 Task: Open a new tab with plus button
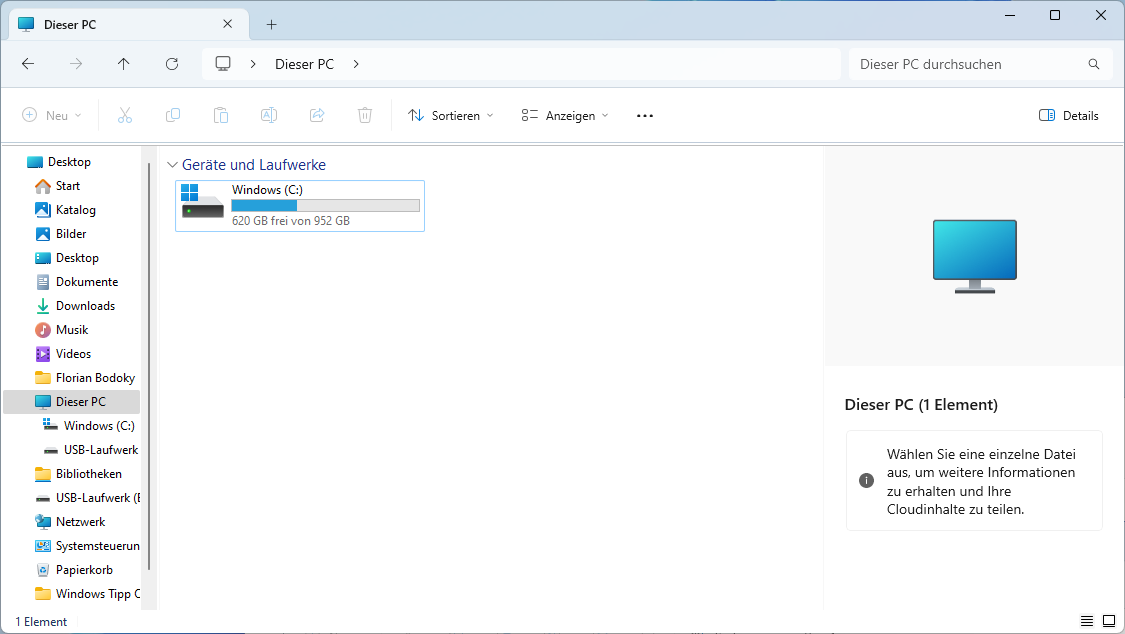click(x=271, y=24)
